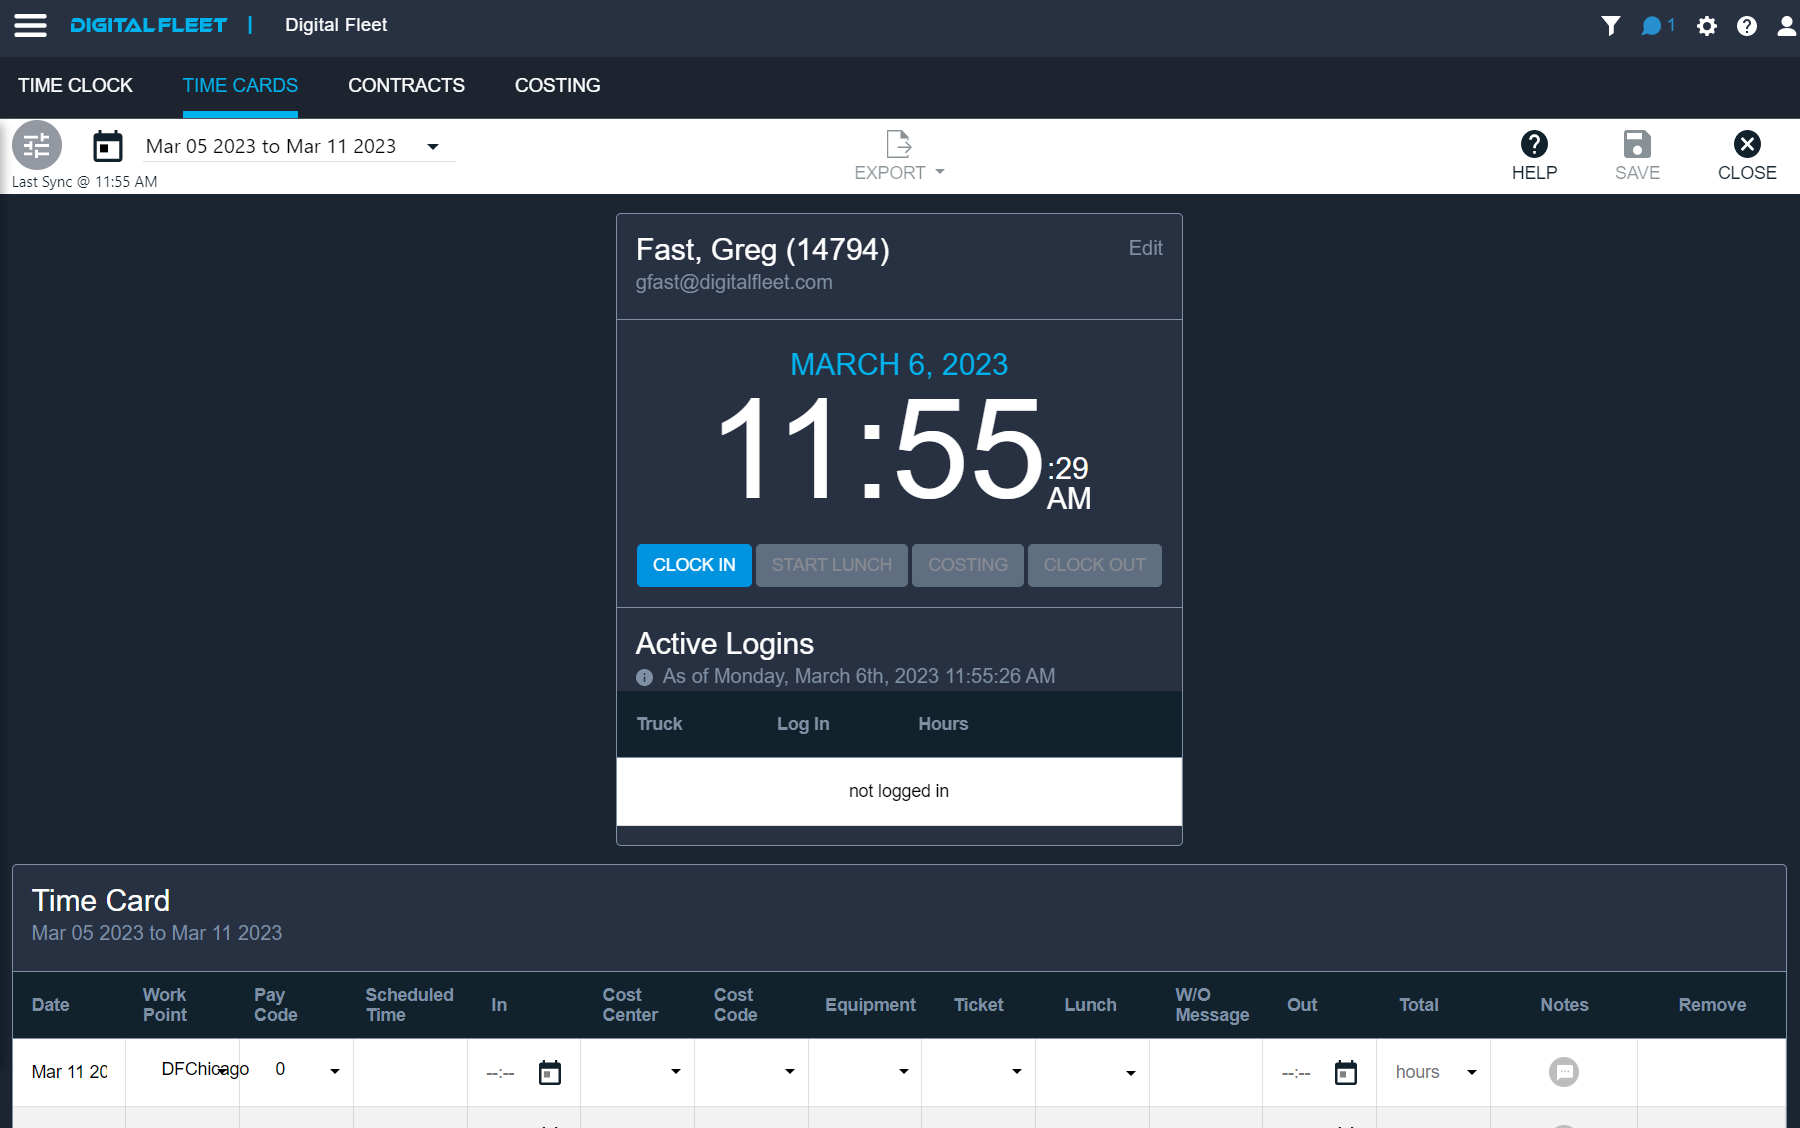Image resolution: width=1800 pixels, height=1128 pixels.
Task: Click the filter funnel icon
Action: tap(1611, 25)
